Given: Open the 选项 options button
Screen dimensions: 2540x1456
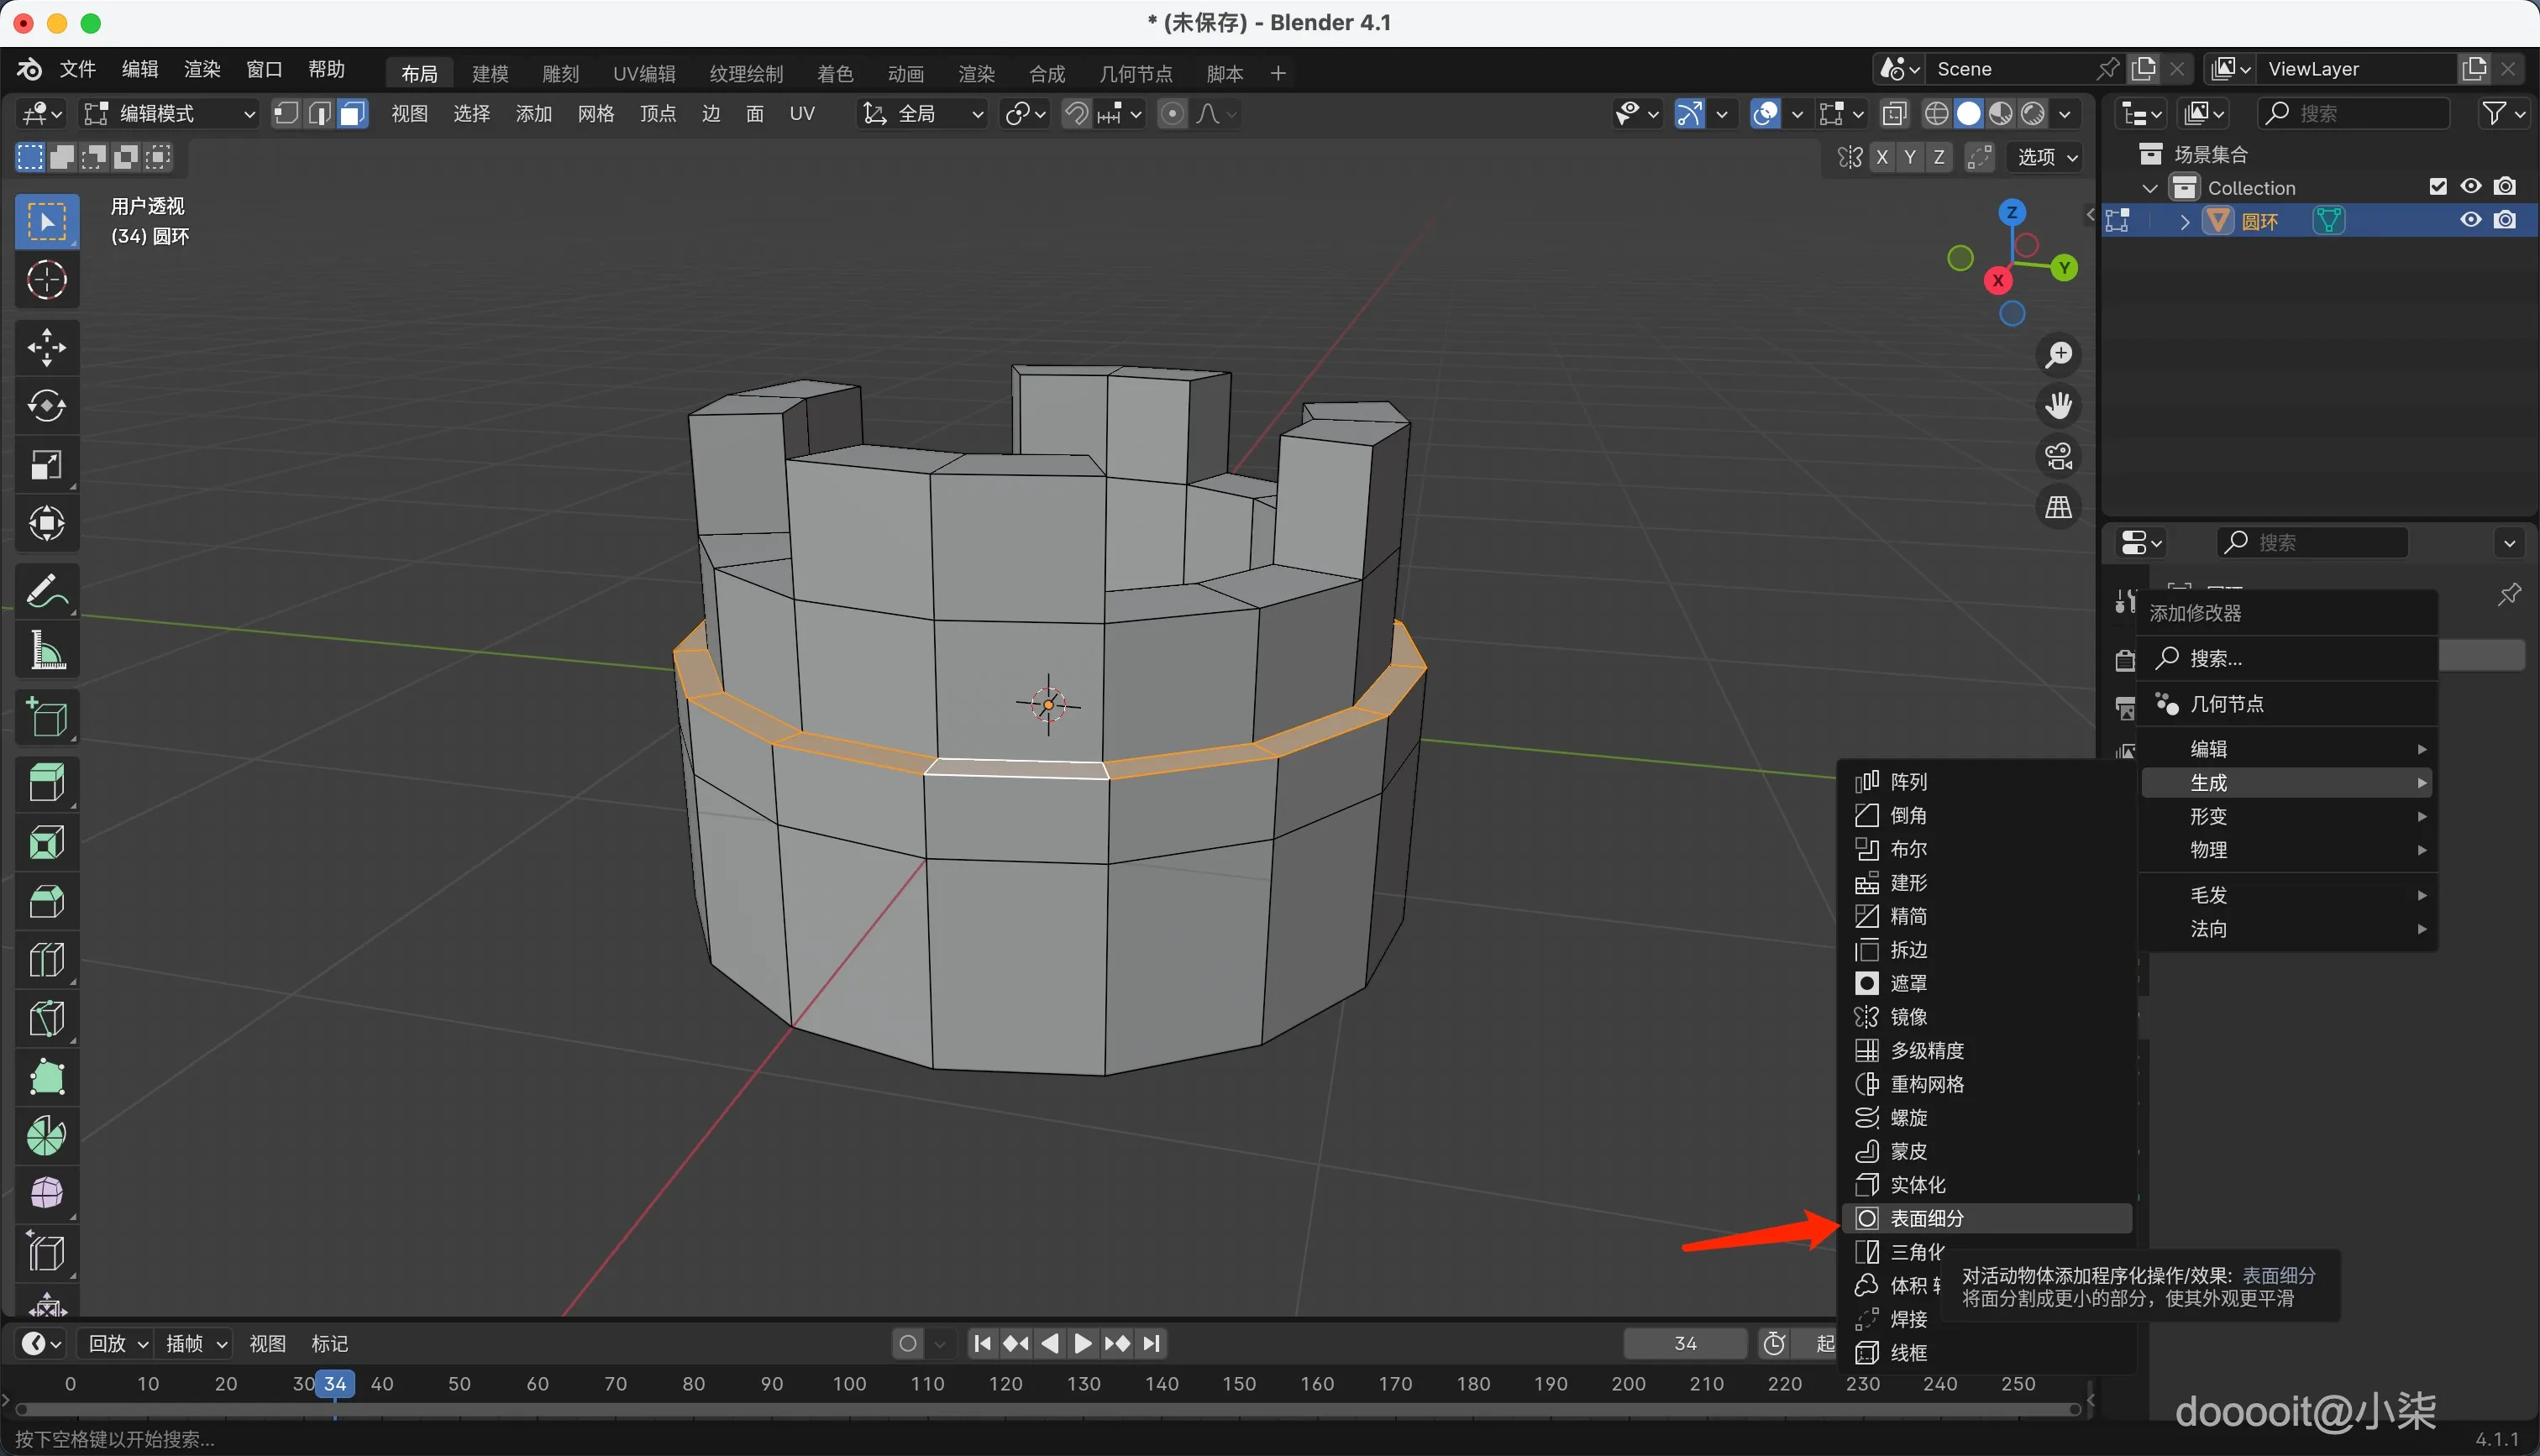Looking at the screenshot, I should (2047, 157).
